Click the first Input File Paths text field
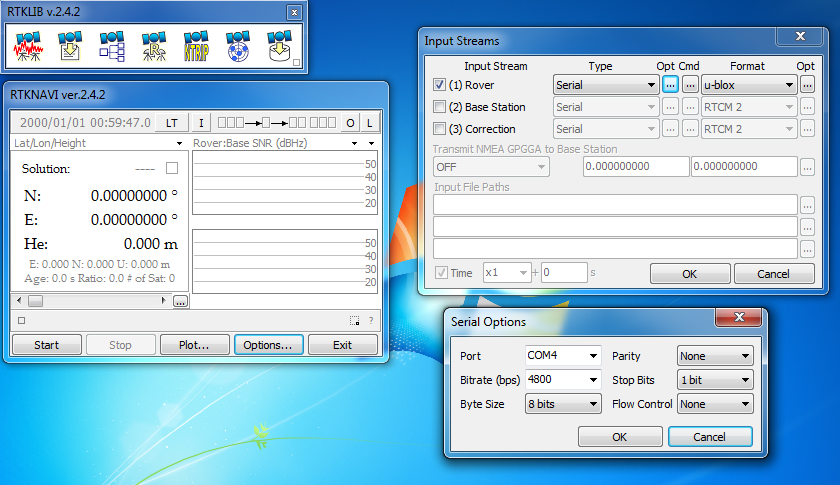Screen dimensions: 840x485 [x=614, y=205]
